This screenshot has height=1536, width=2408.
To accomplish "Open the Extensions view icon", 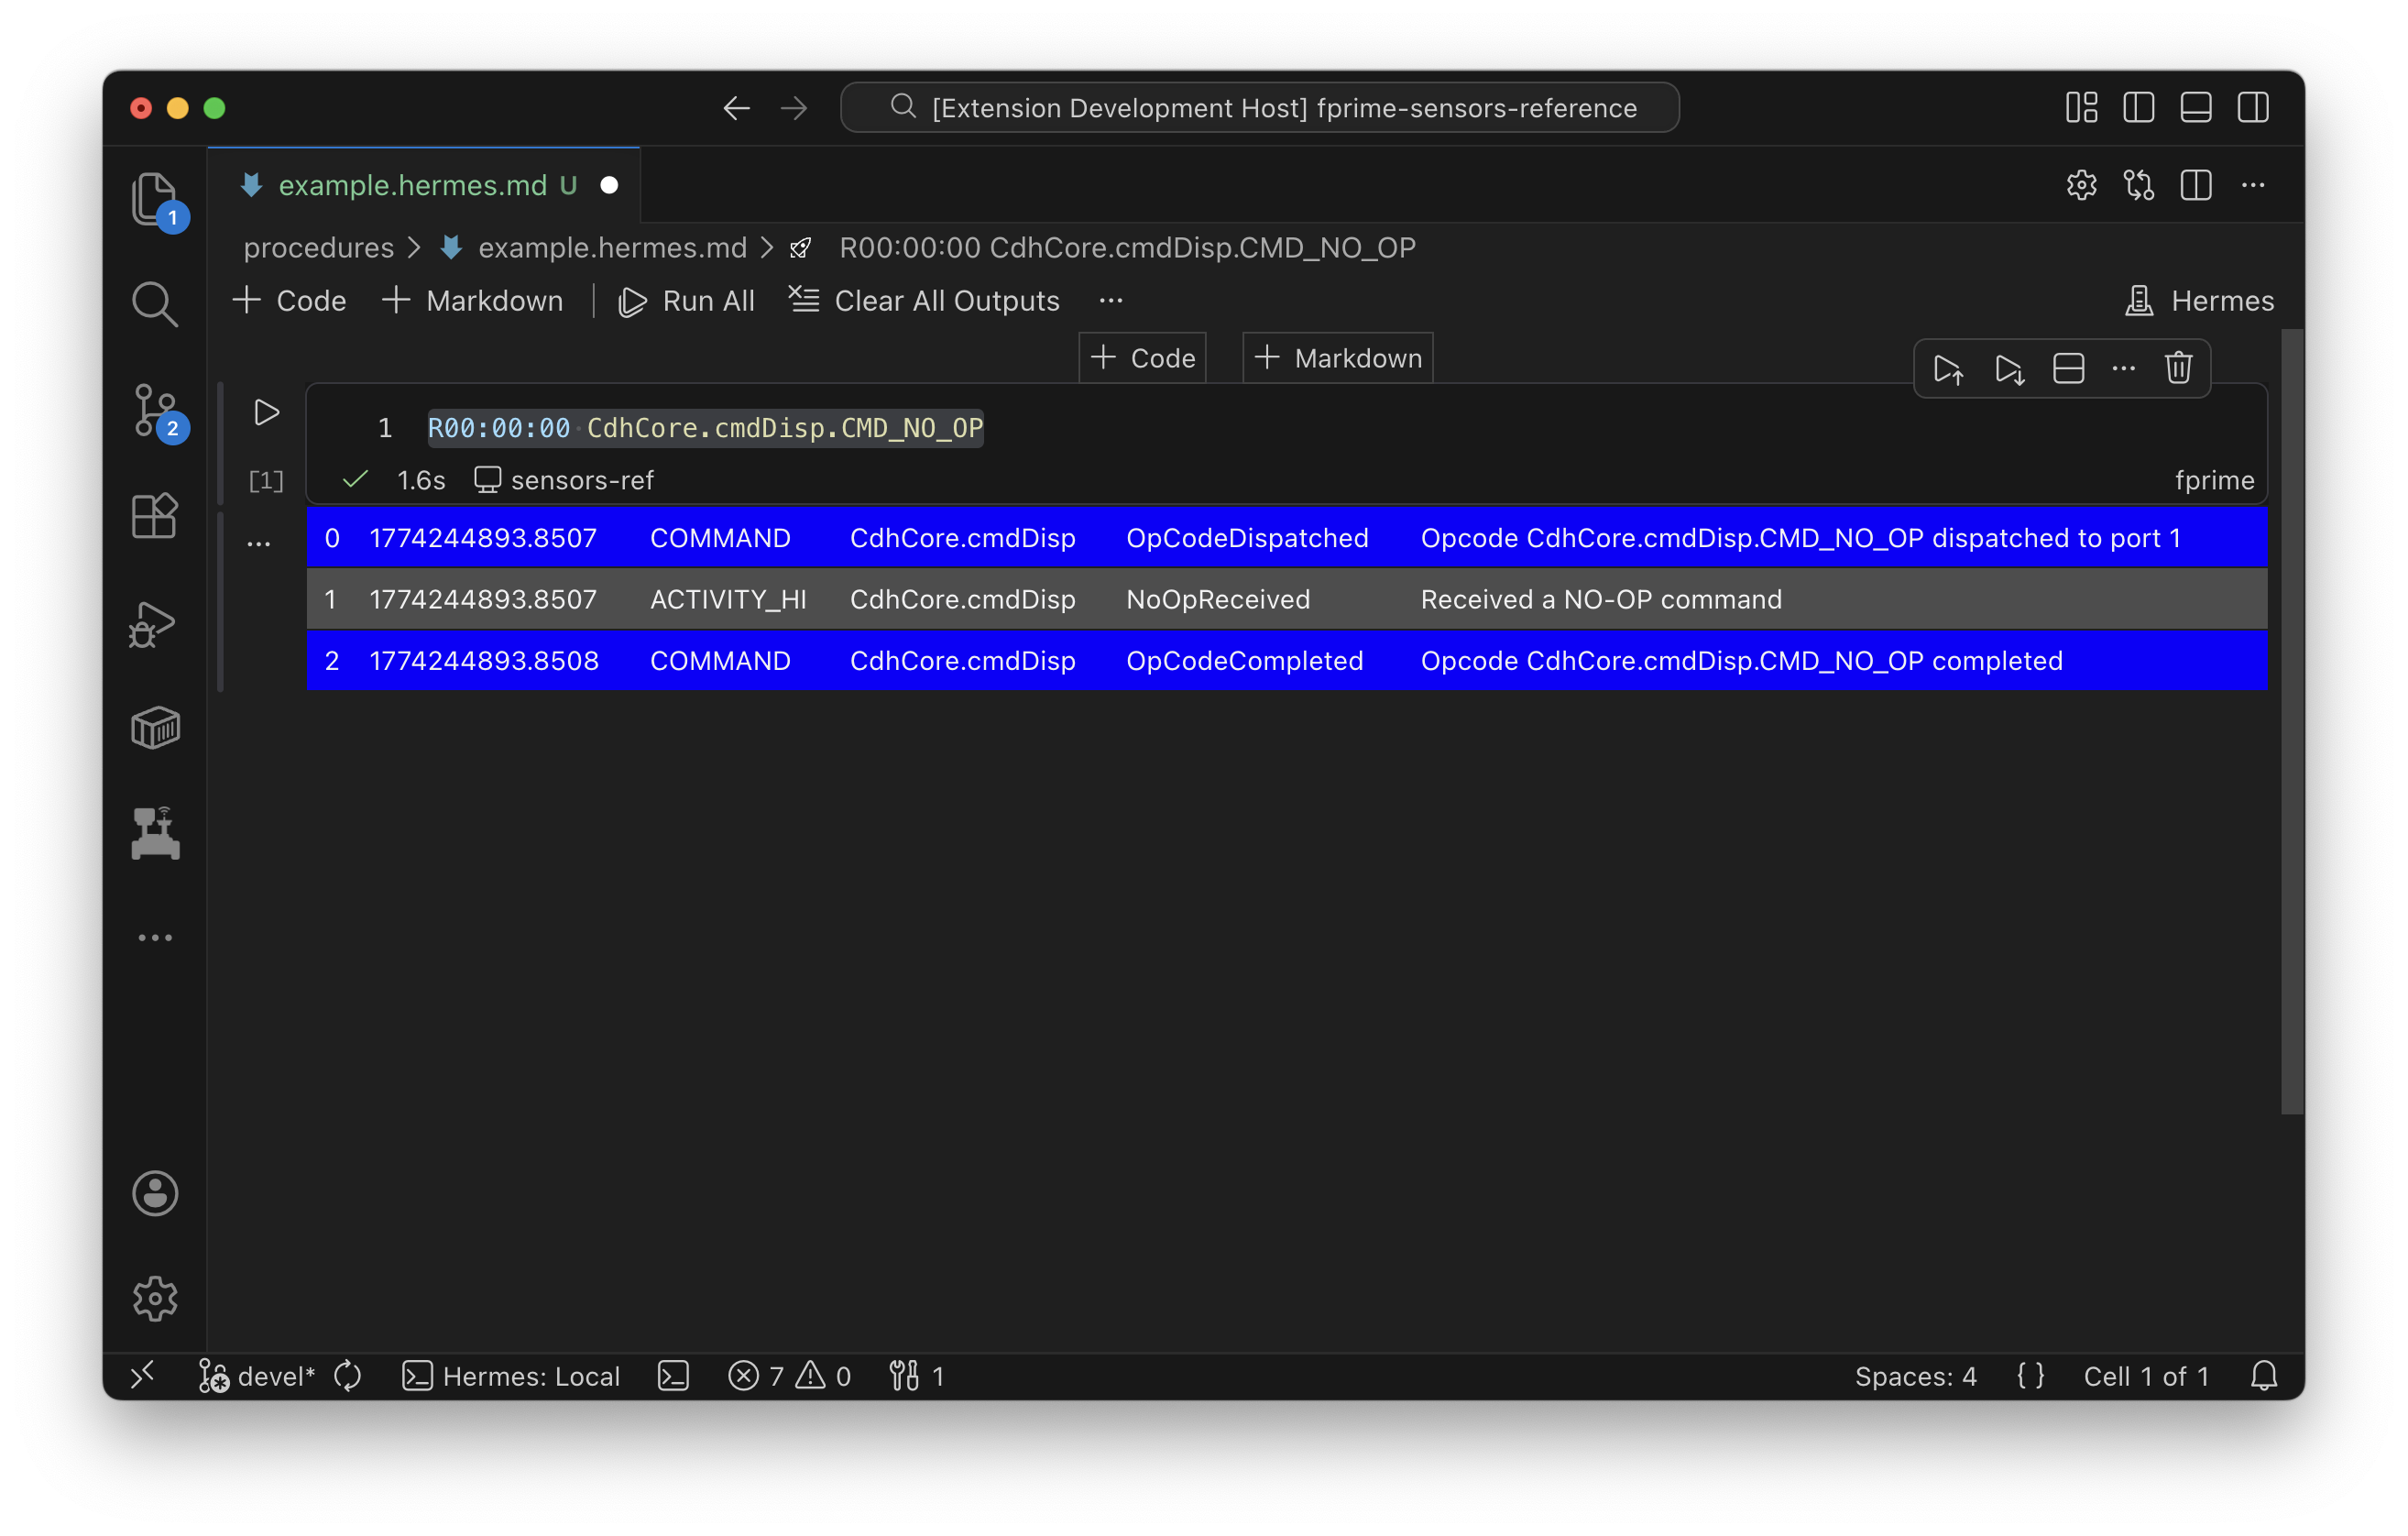I will (x=154, y=516).
